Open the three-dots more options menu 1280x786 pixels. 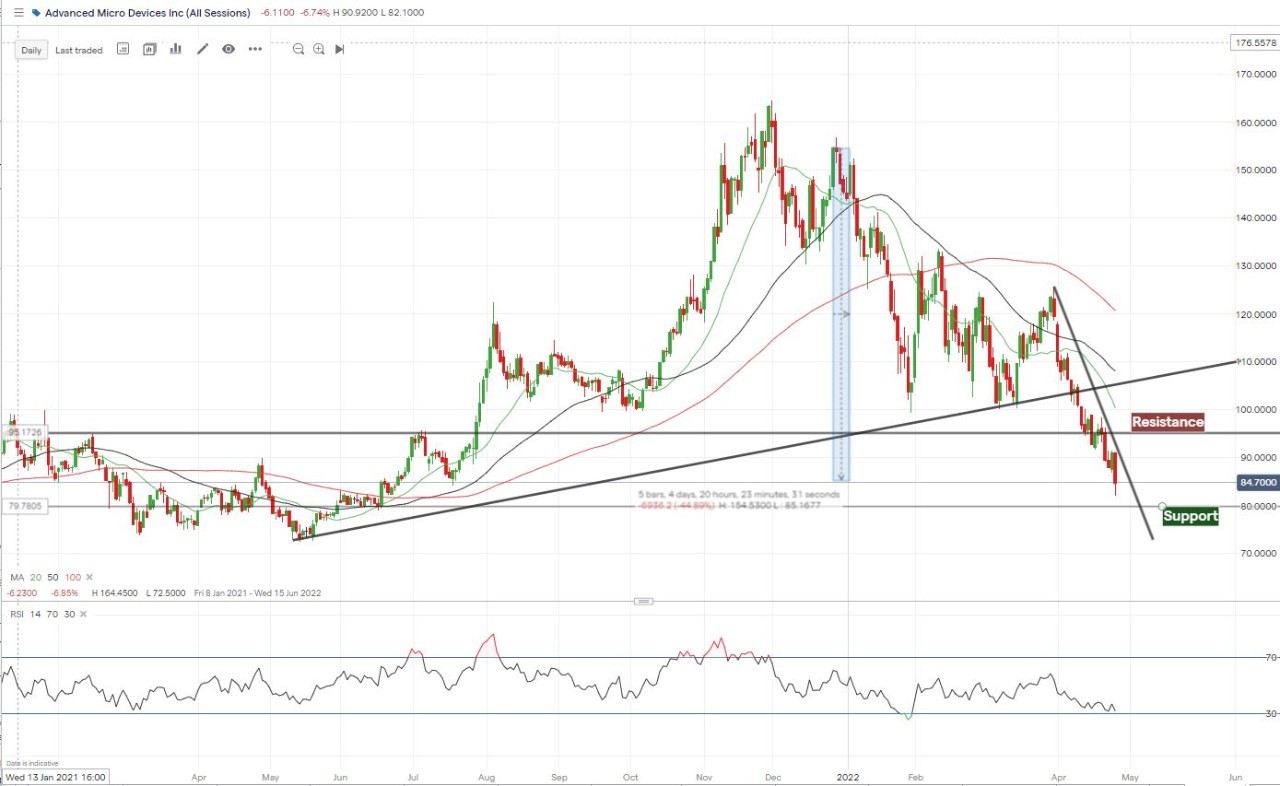[x=255, y=49]
